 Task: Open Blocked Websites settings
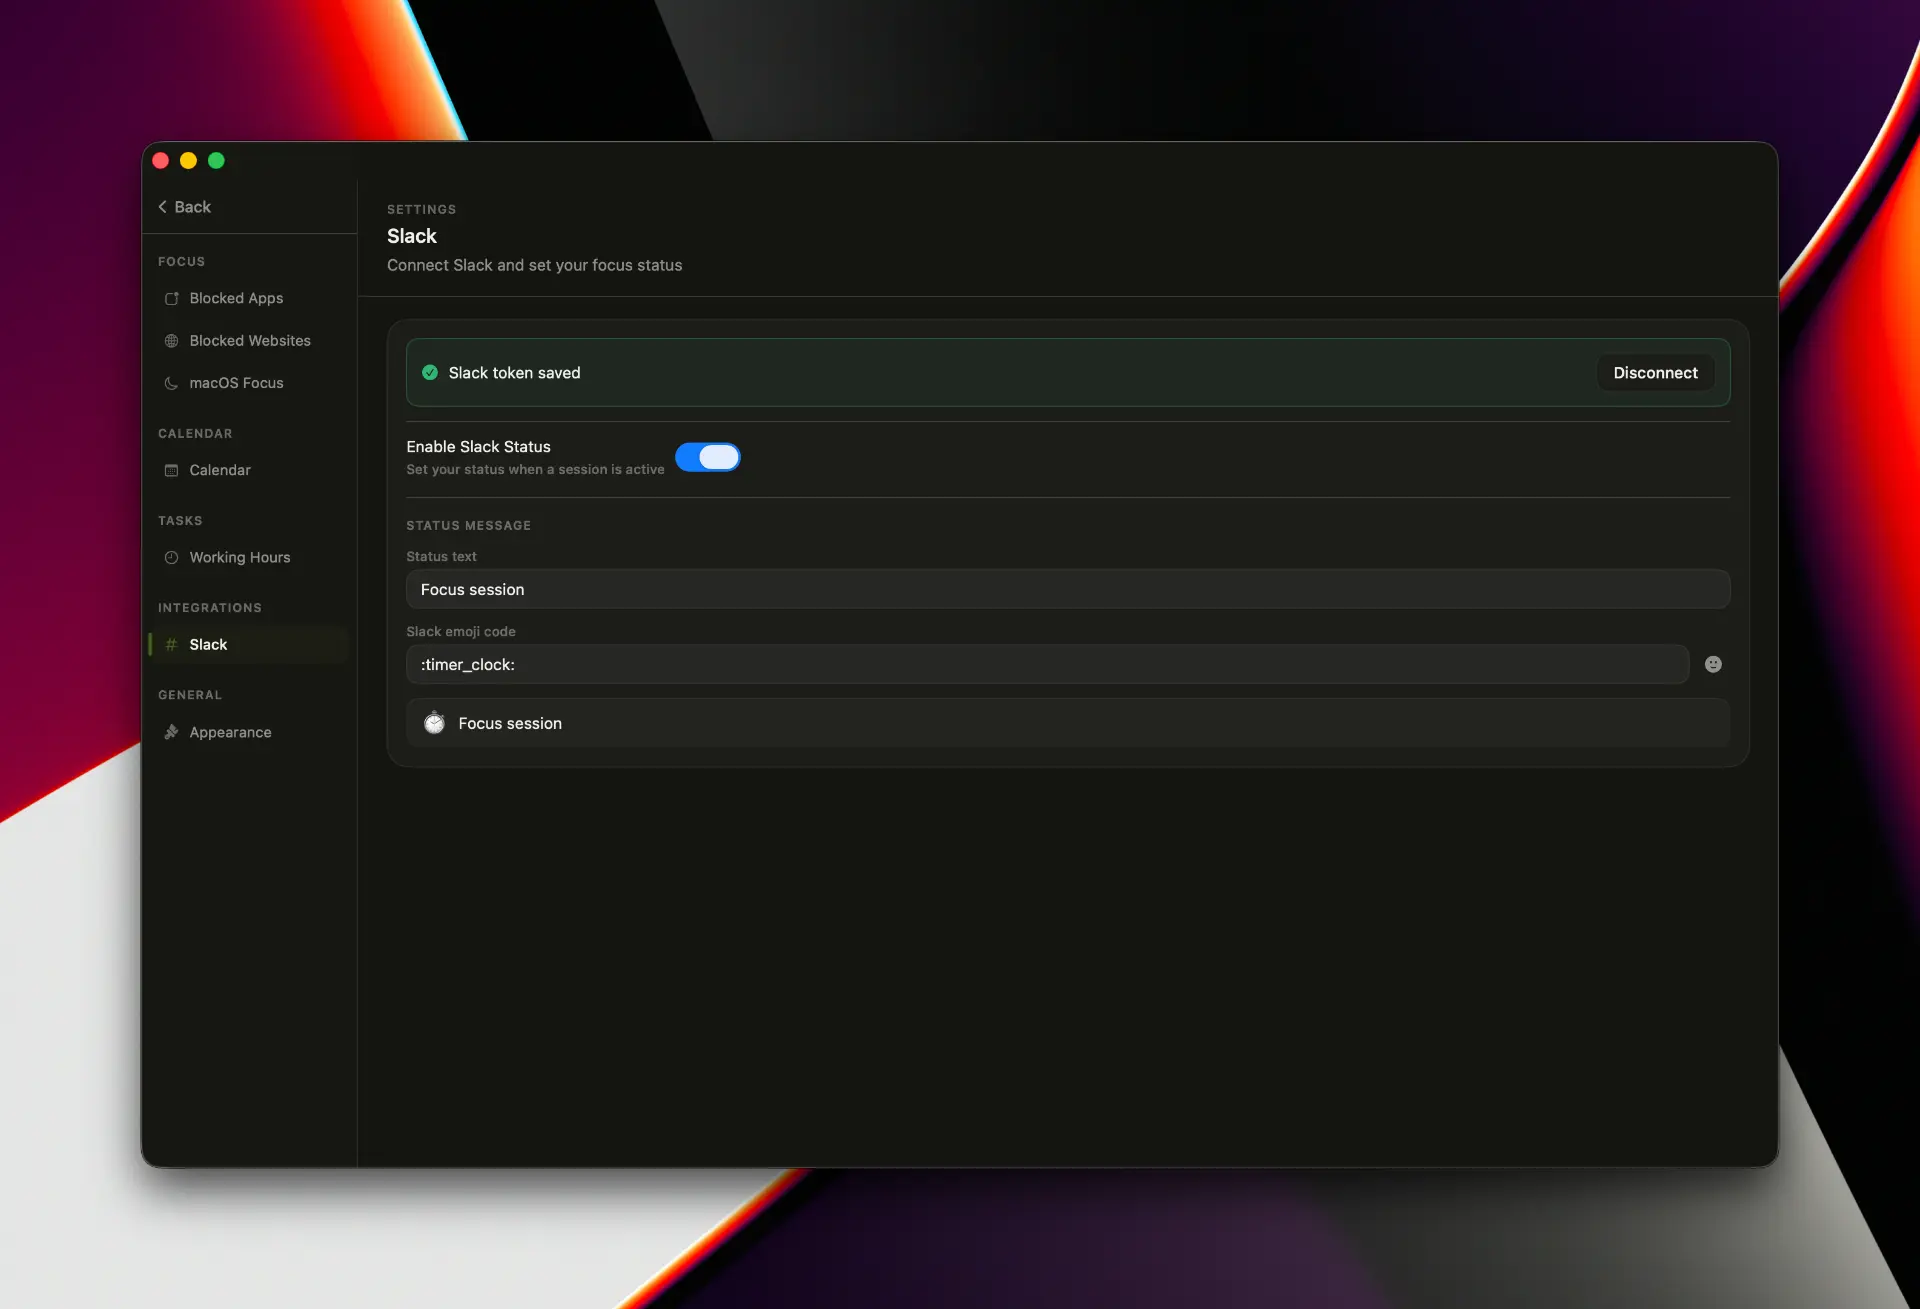[250, 341]
